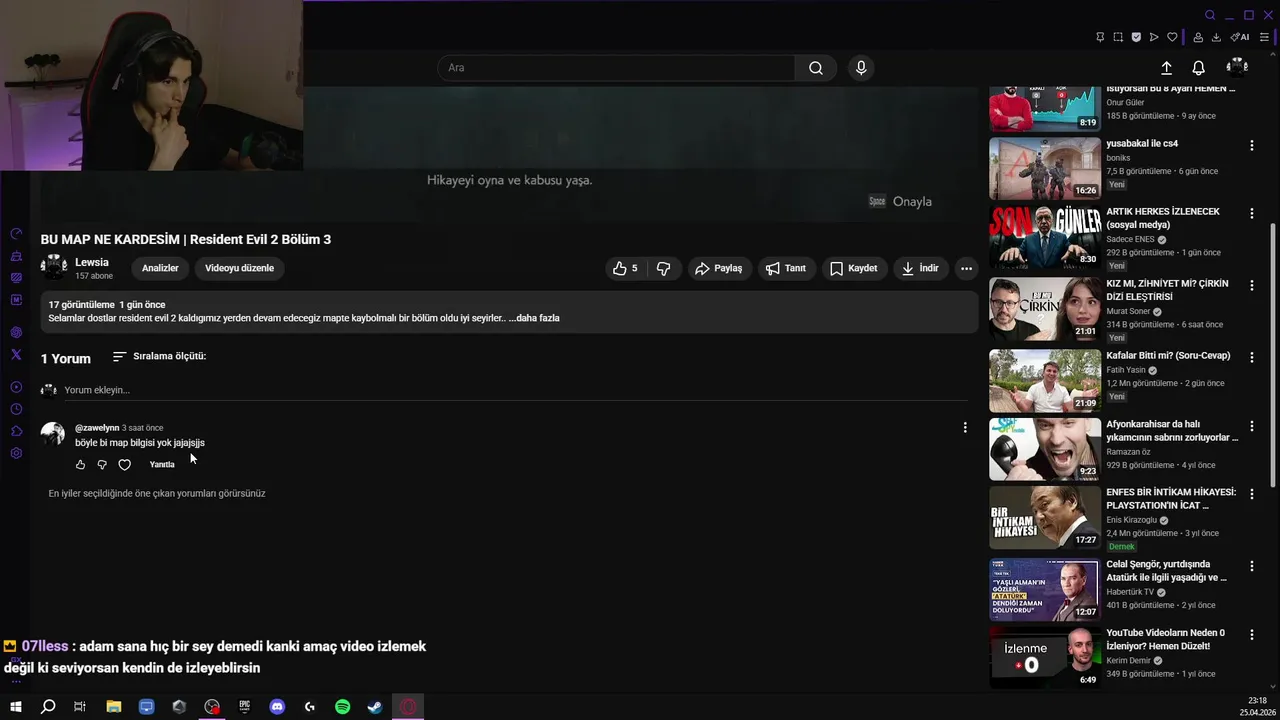
Task: Add page to bookmarks heart icon
Action: click(1172, 37)
